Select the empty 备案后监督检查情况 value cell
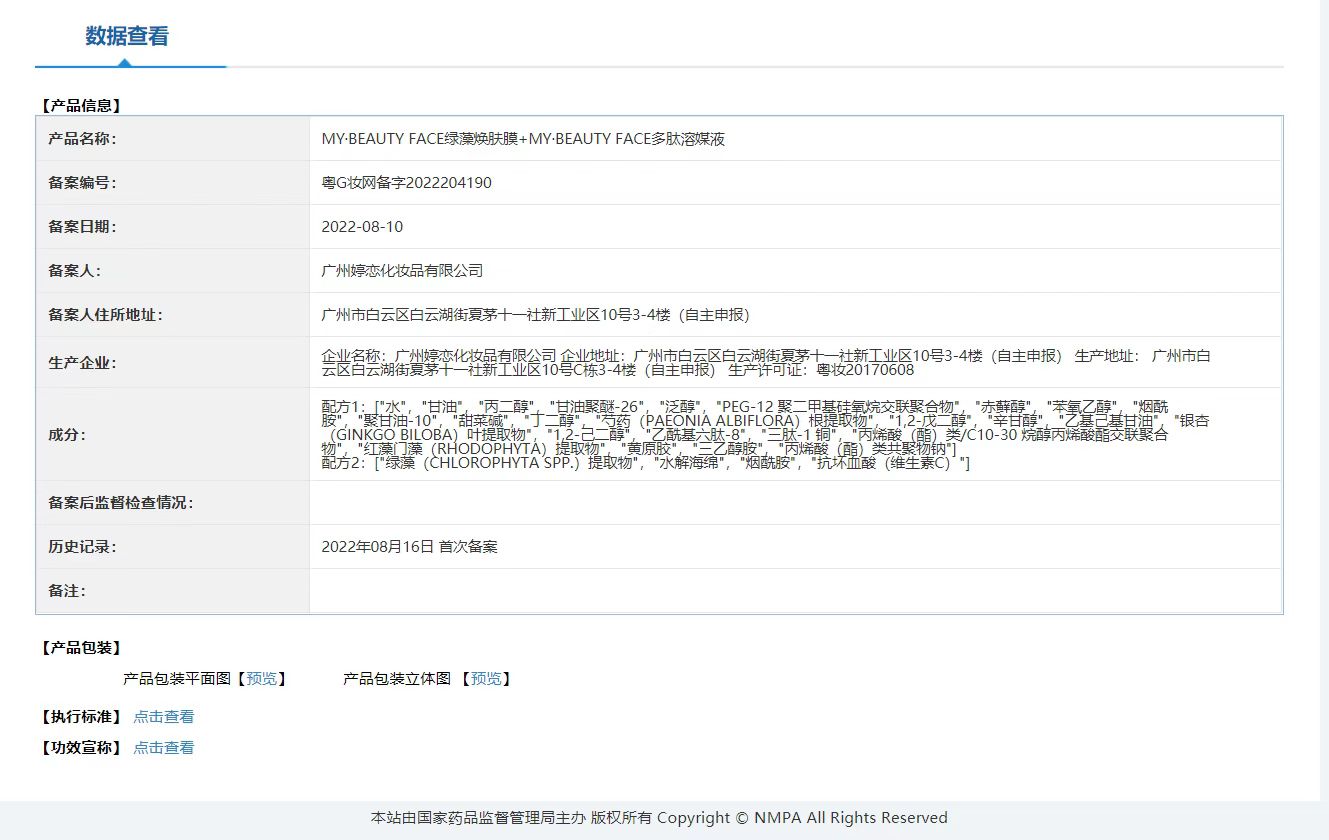This screenshot has width=1329, height=840. pyautogui.click(x=795, y=503)
